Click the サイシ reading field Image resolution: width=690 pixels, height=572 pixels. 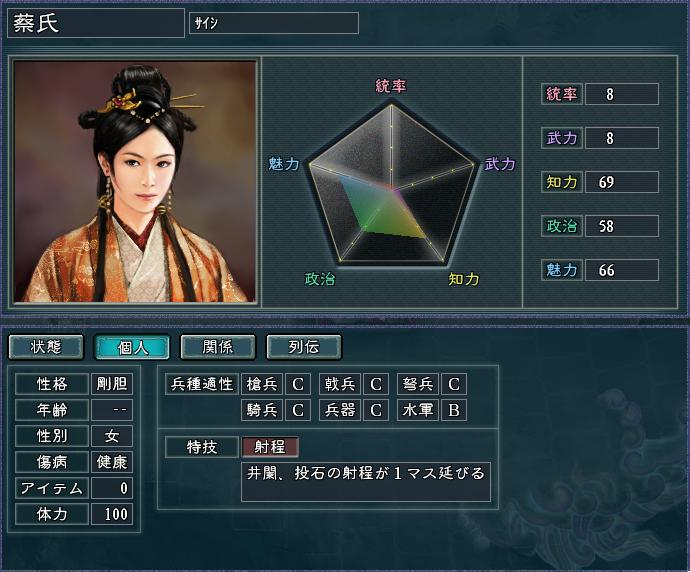pyautogui.click(x=274, y=23)
